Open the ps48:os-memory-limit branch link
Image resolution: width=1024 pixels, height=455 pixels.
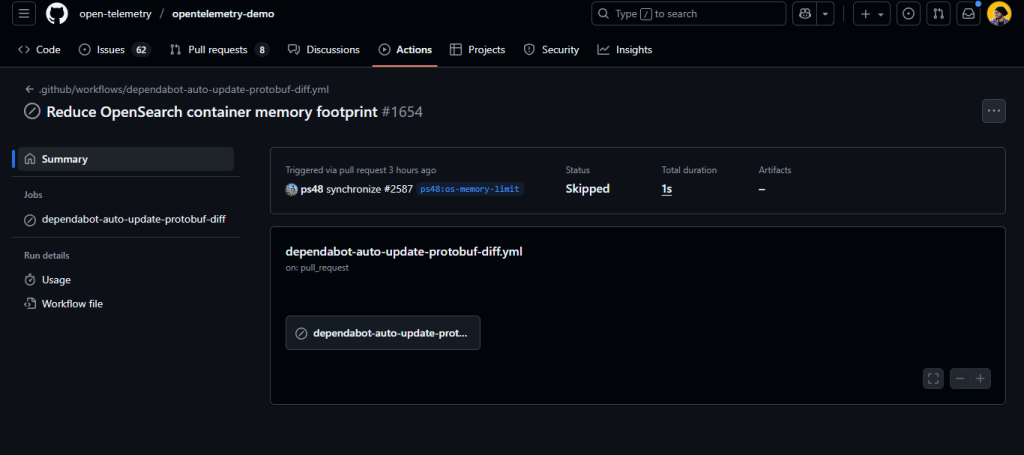(x=470, y=189)
